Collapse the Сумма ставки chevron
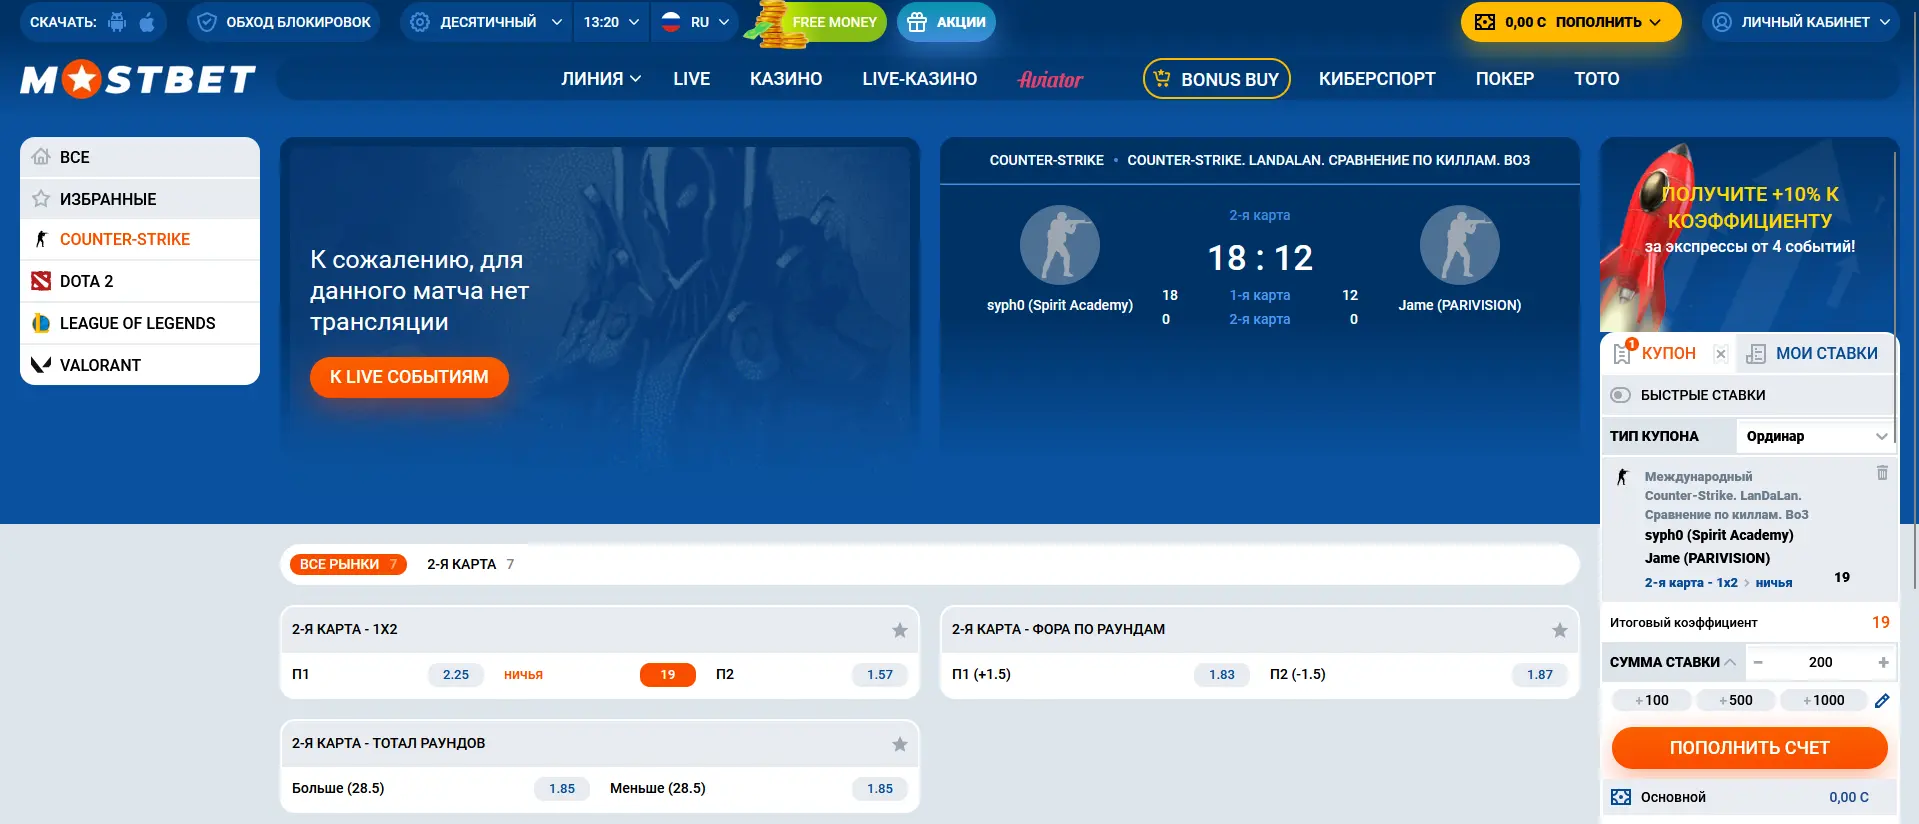The width and height of the screenshot is (1919, 824). 1730,662
